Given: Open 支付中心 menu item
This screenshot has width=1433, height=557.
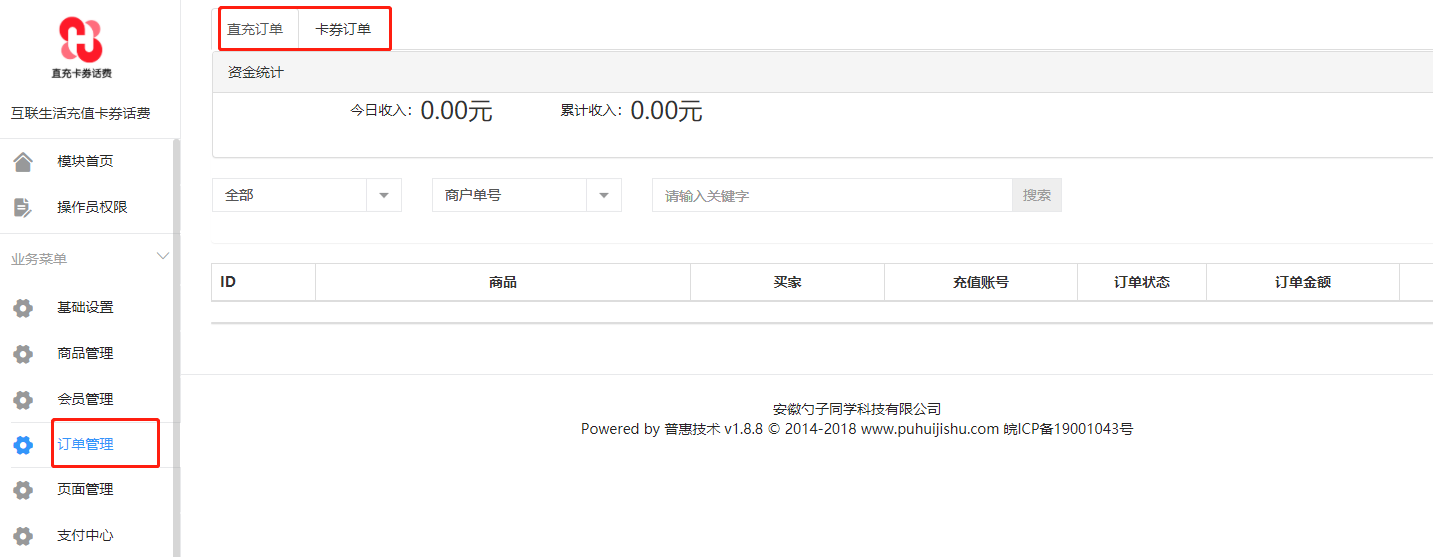Looking at the screenshot, I should [x=85, y=535].
